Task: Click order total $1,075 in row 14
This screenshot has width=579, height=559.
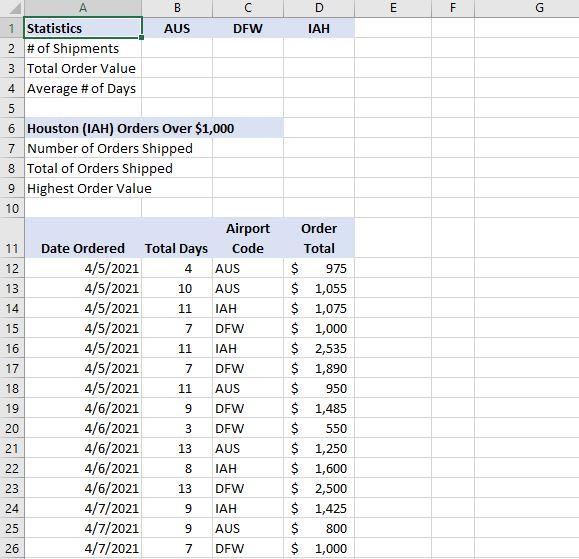Action: (x=319, y=308)
